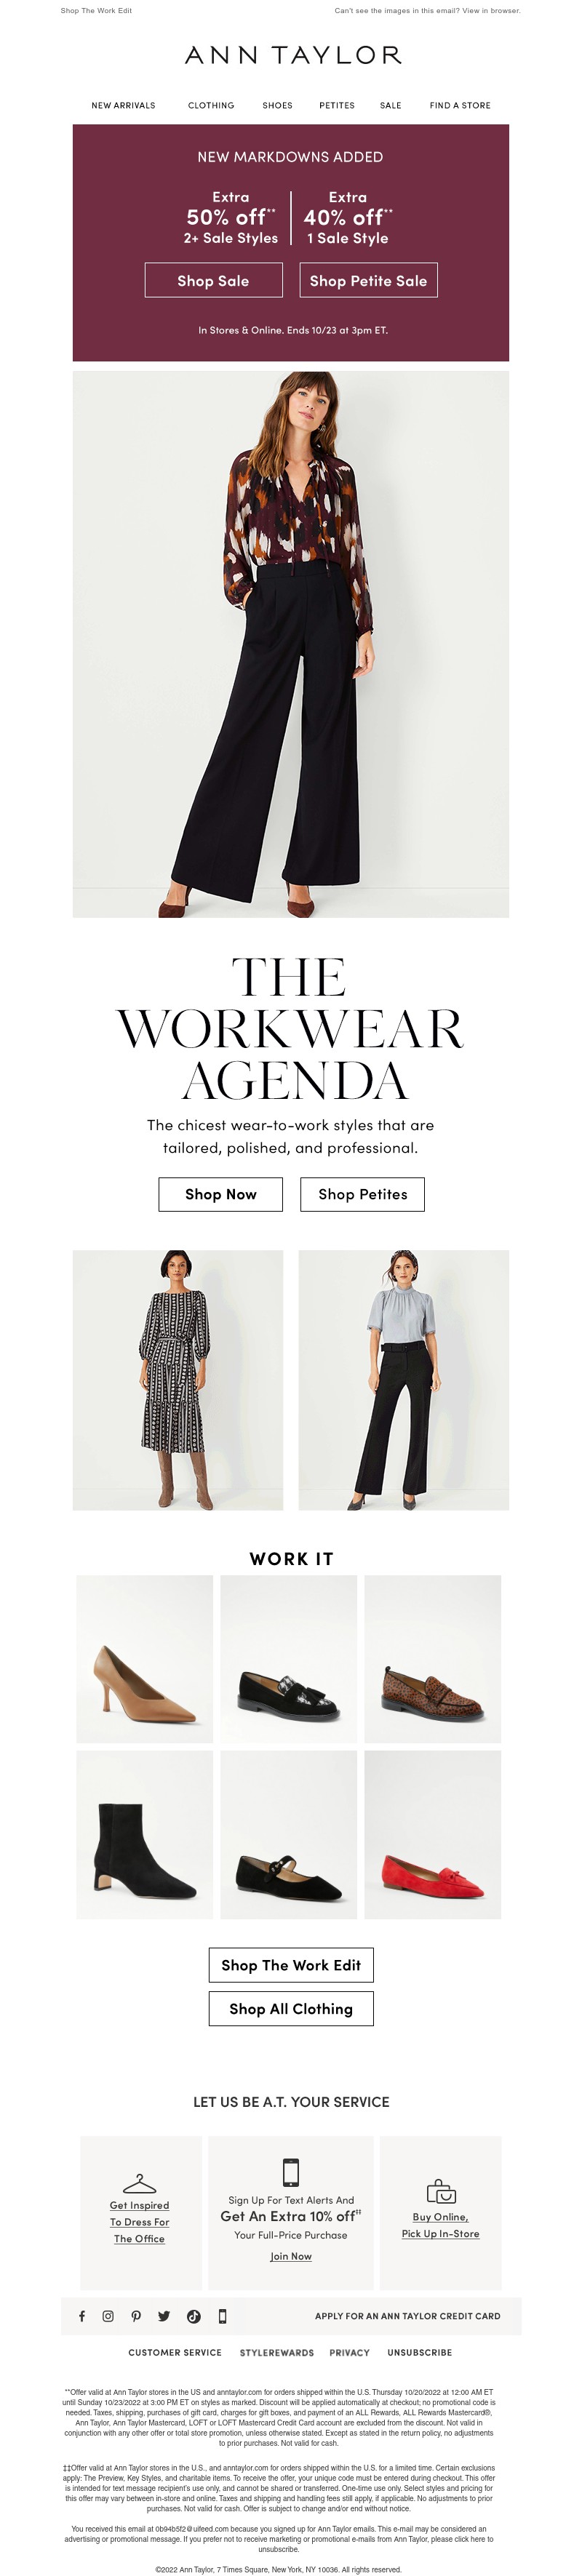The width and height of the screenshot is (582, 2576).
Task: Open the Pinterest icon link
Action: tap(136, 2316)
